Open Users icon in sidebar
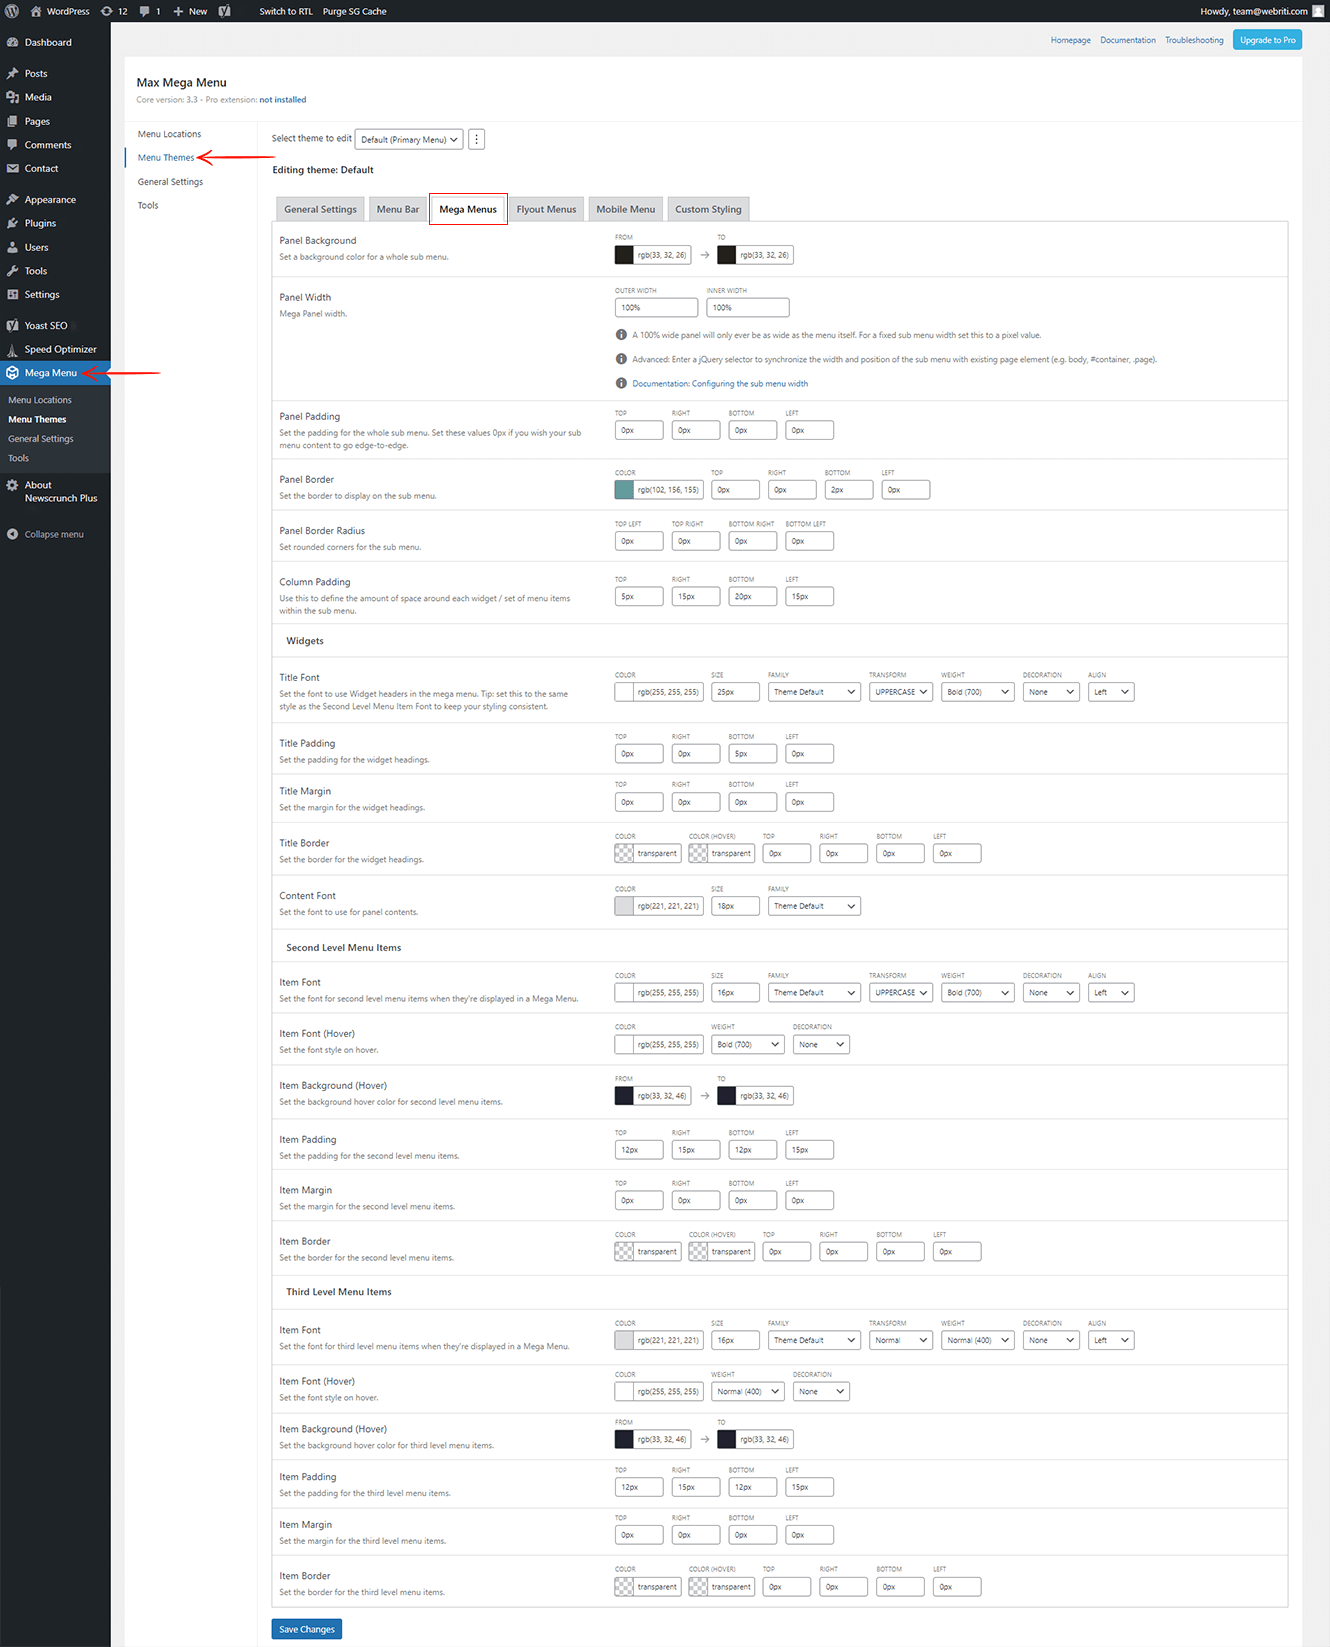The height and width of the screenshot is (1647, 1330). tap(12, 247)
